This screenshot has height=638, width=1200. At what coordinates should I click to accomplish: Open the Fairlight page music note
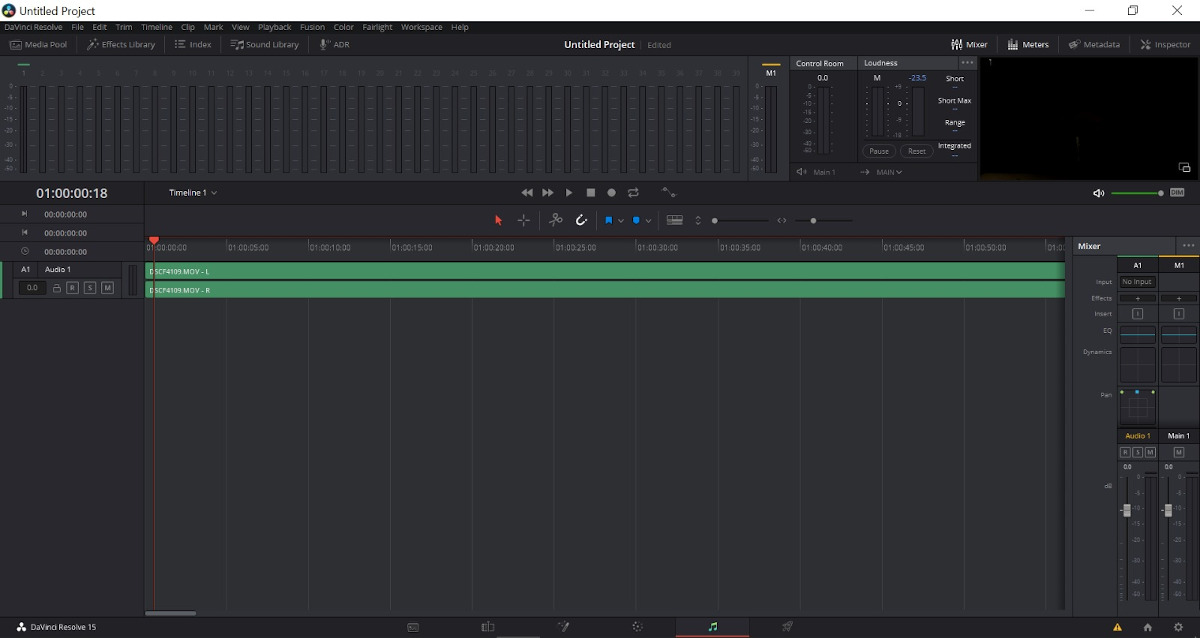[x=712, y=627]
